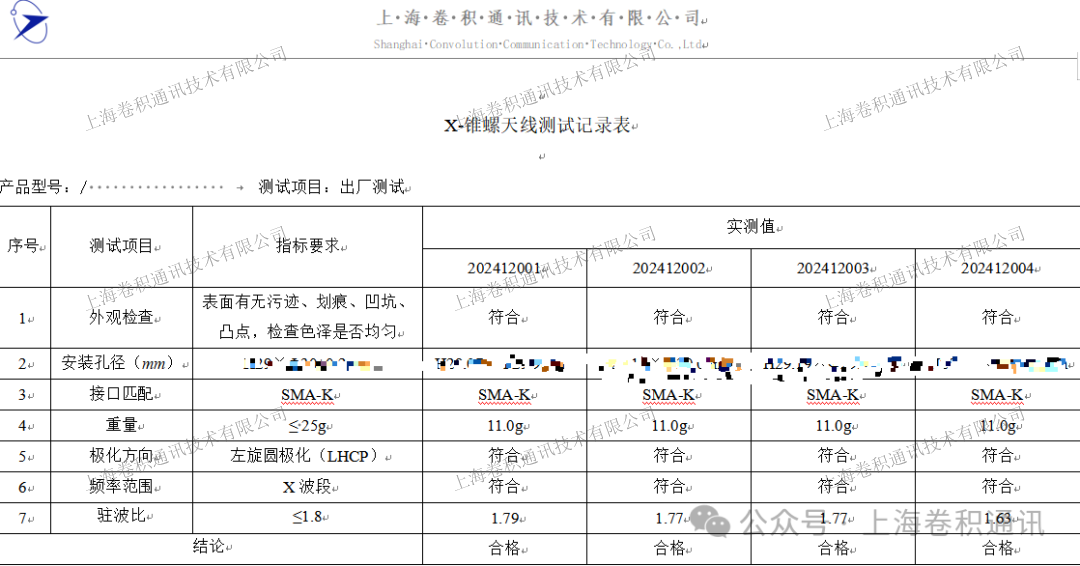This screenshot has width=1080, height=566.
Task: Select the X 波段 requirement cell
Action: point(307,487)
